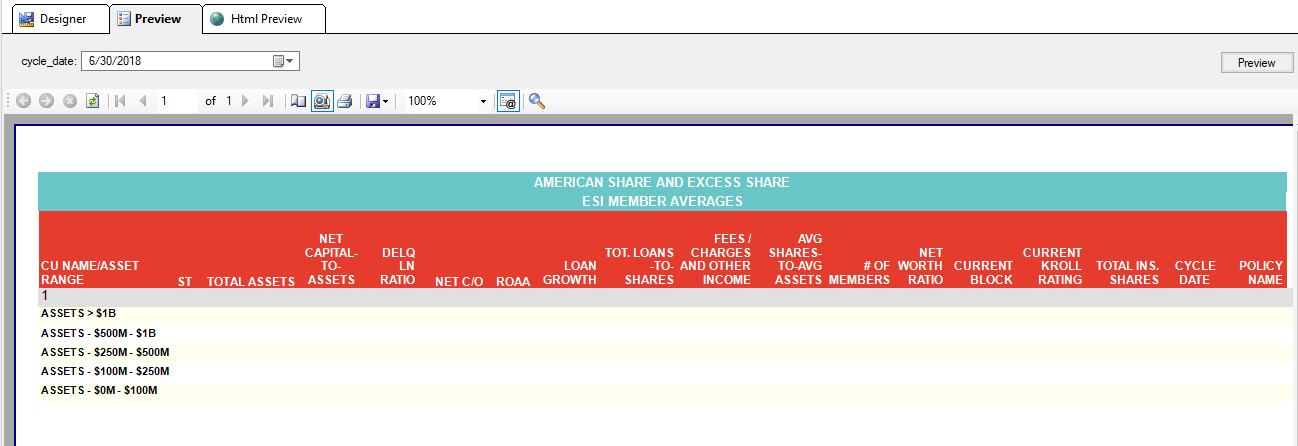Image resolution: width=1298 pixels, height=446 pixels.
Task: Click the Forward navigation arrow icon
Action: [x=46, y=101]
